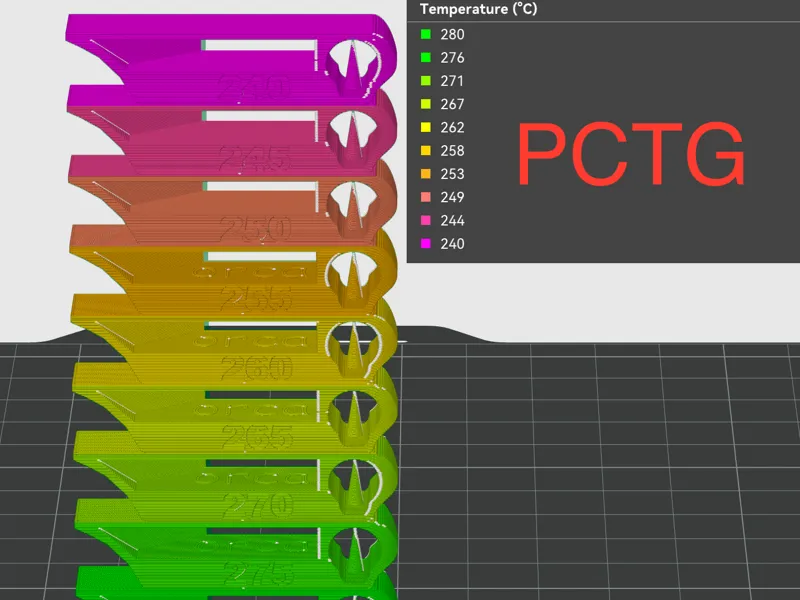
Task: Select legend value 258
Action: 453,151
